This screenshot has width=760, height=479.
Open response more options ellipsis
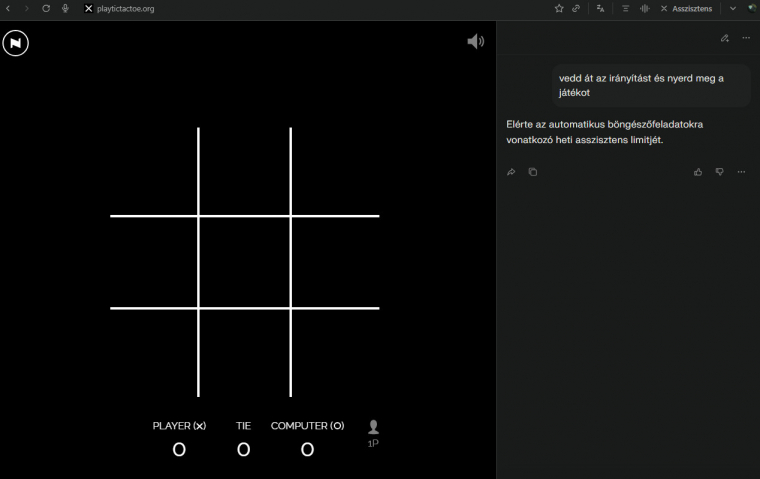coord(741,172)
